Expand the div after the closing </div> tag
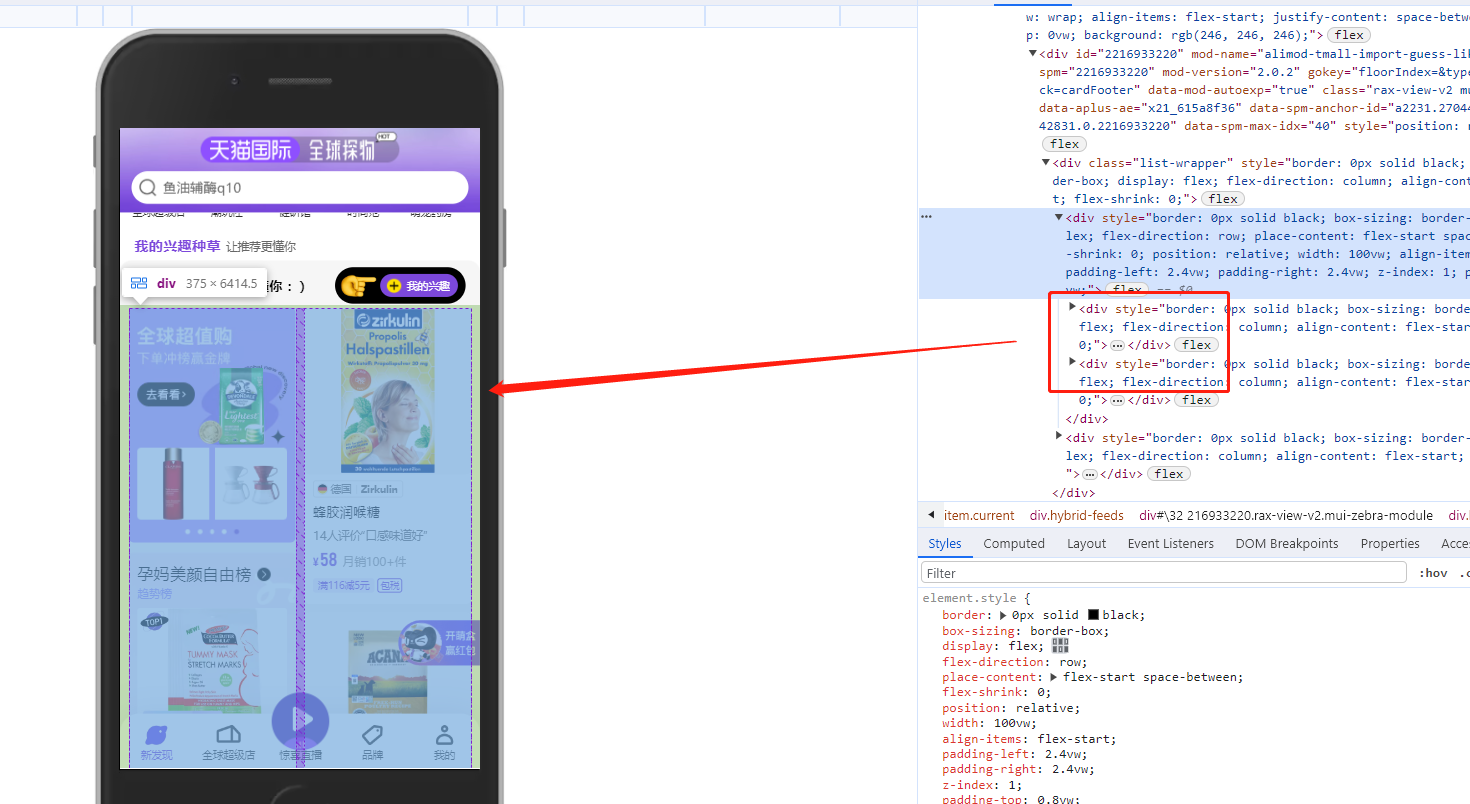This screenshot has height=804, width=1470. (x=1060, y=436)
